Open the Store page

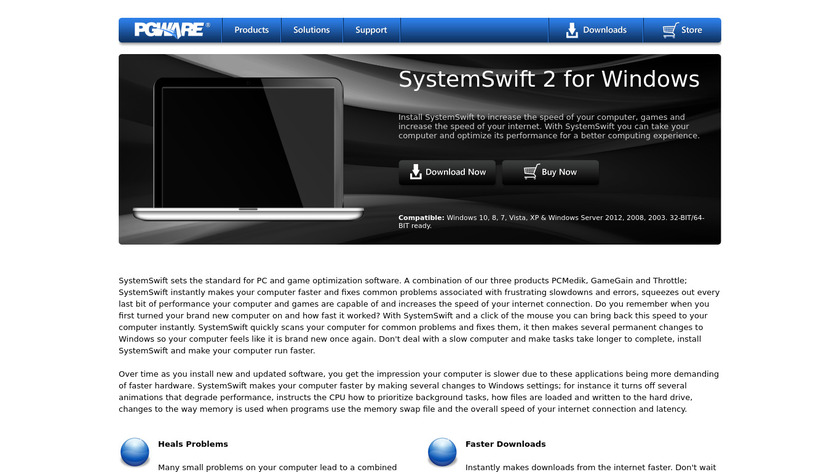[x=682, y=30]
